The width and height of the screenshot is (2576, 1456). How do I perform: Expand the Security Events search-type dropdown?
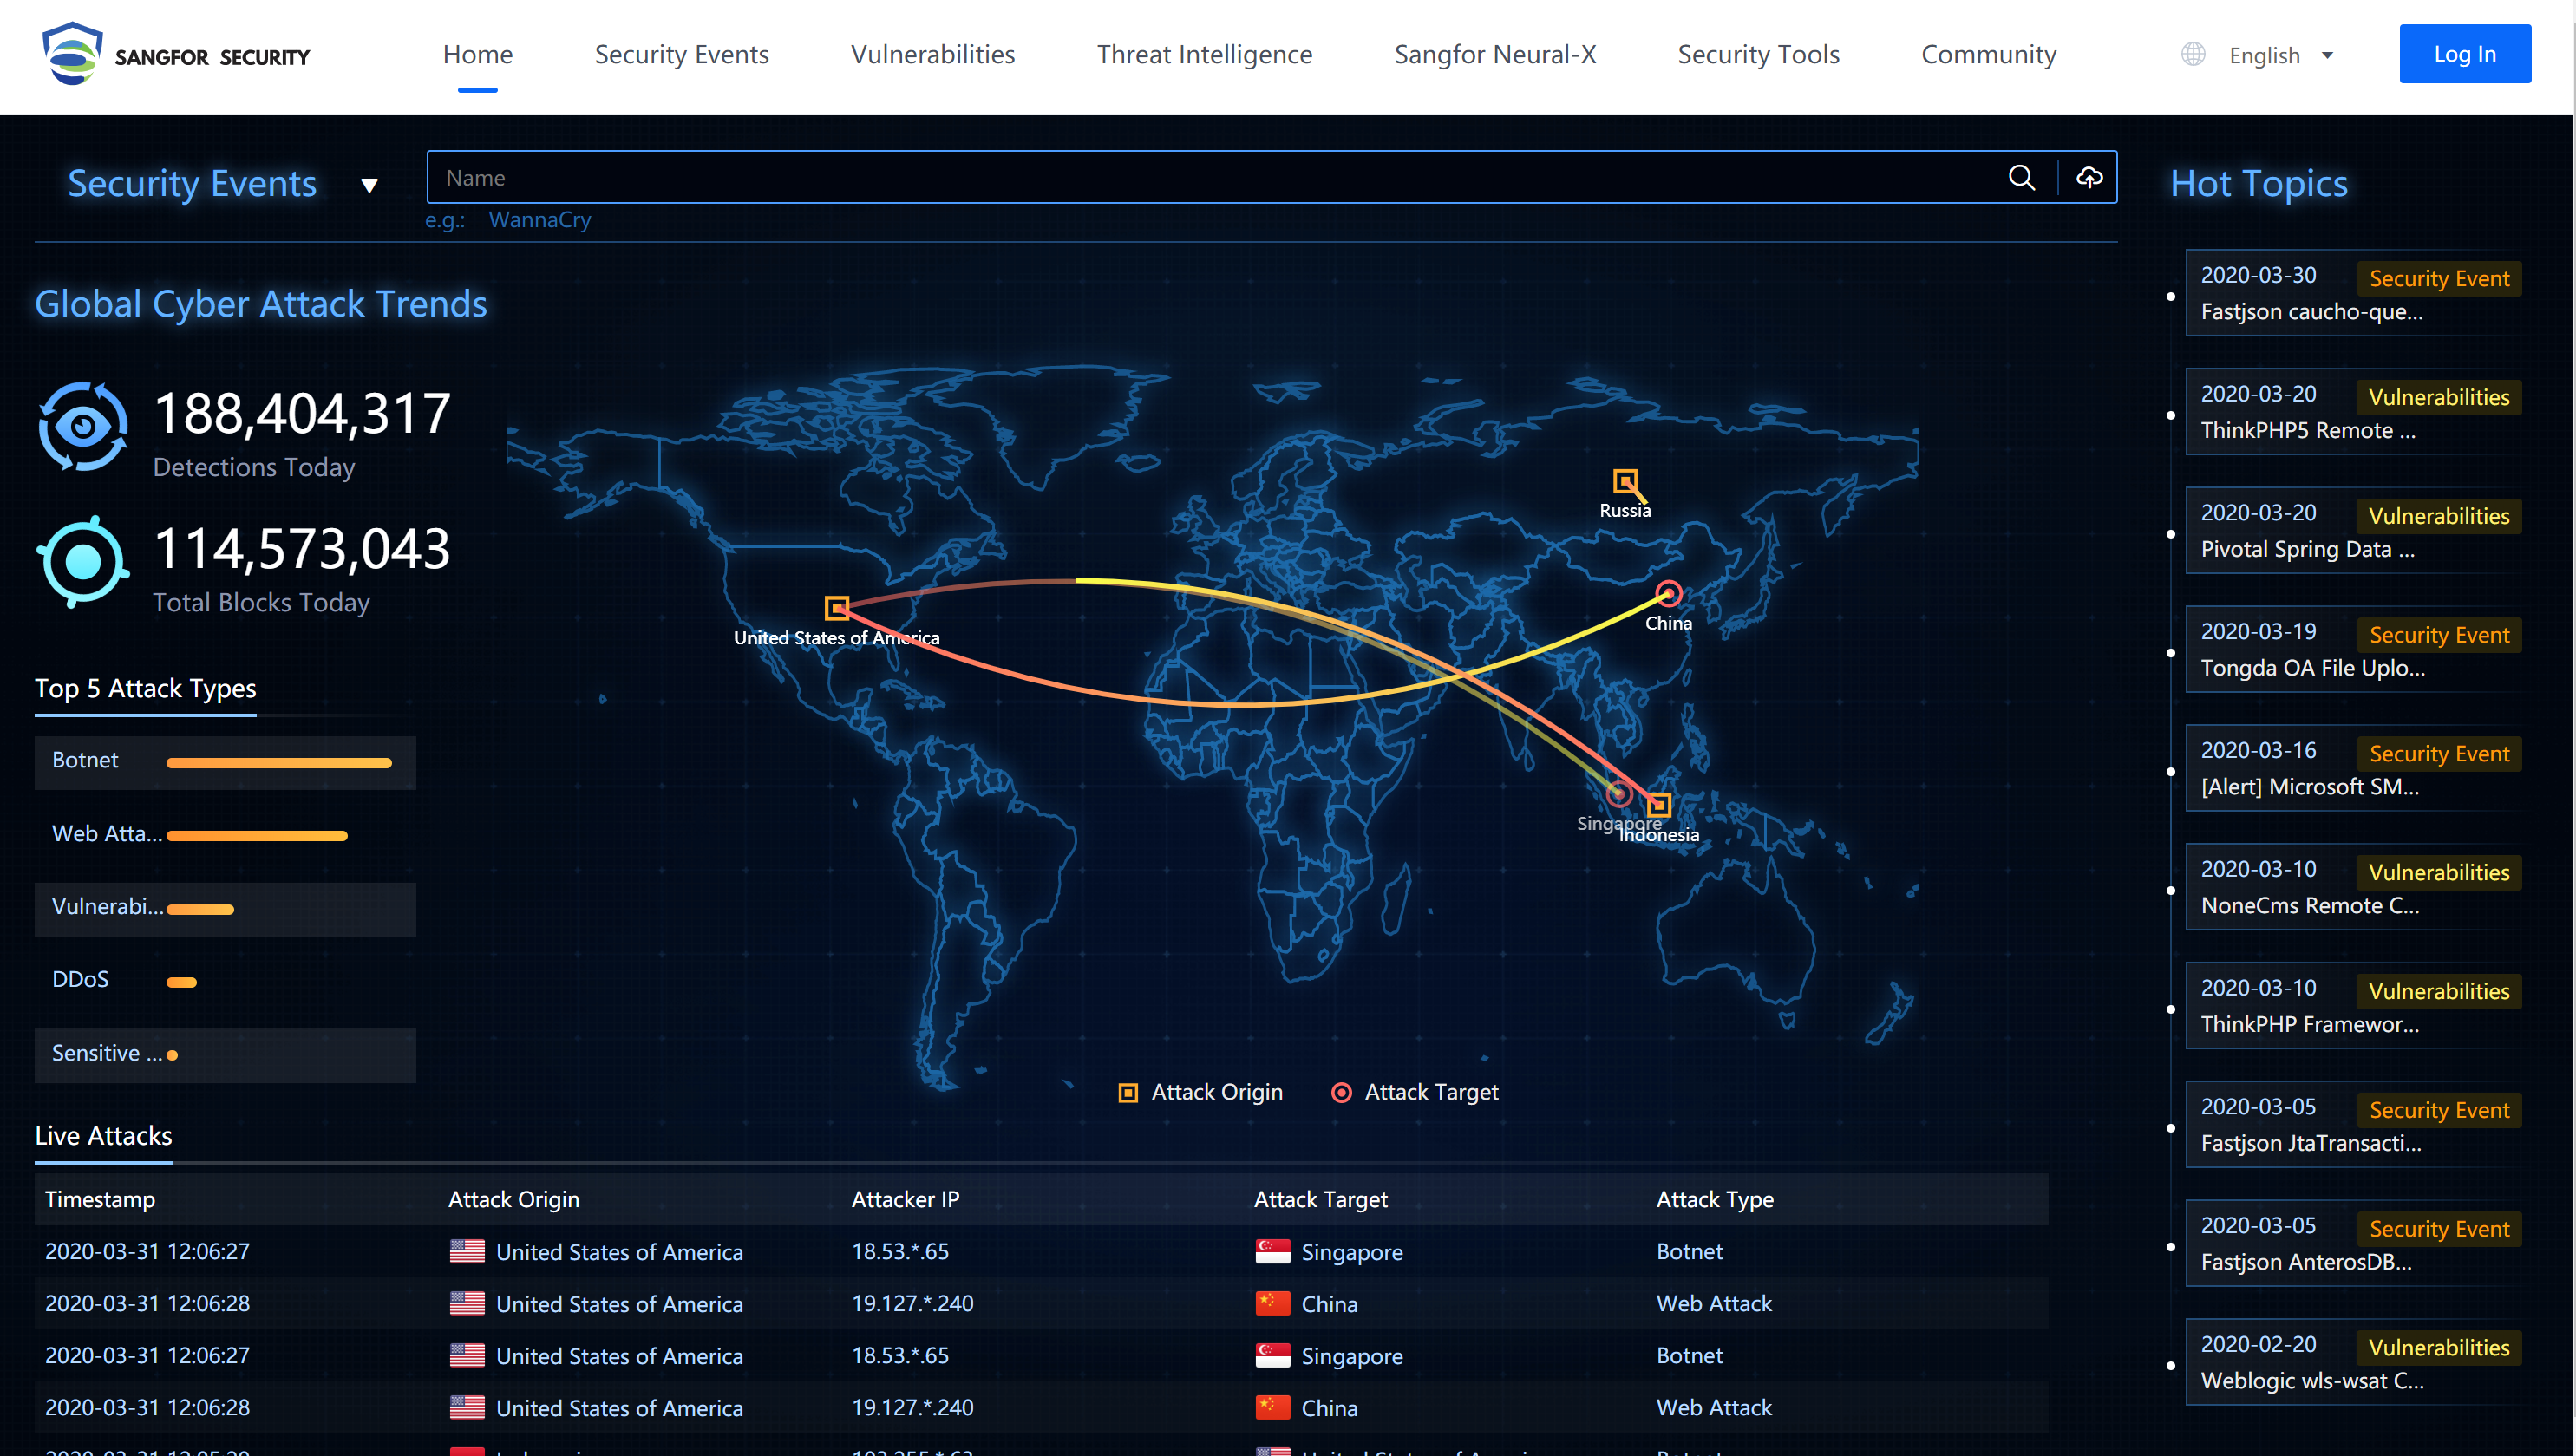tap(369, 185)
